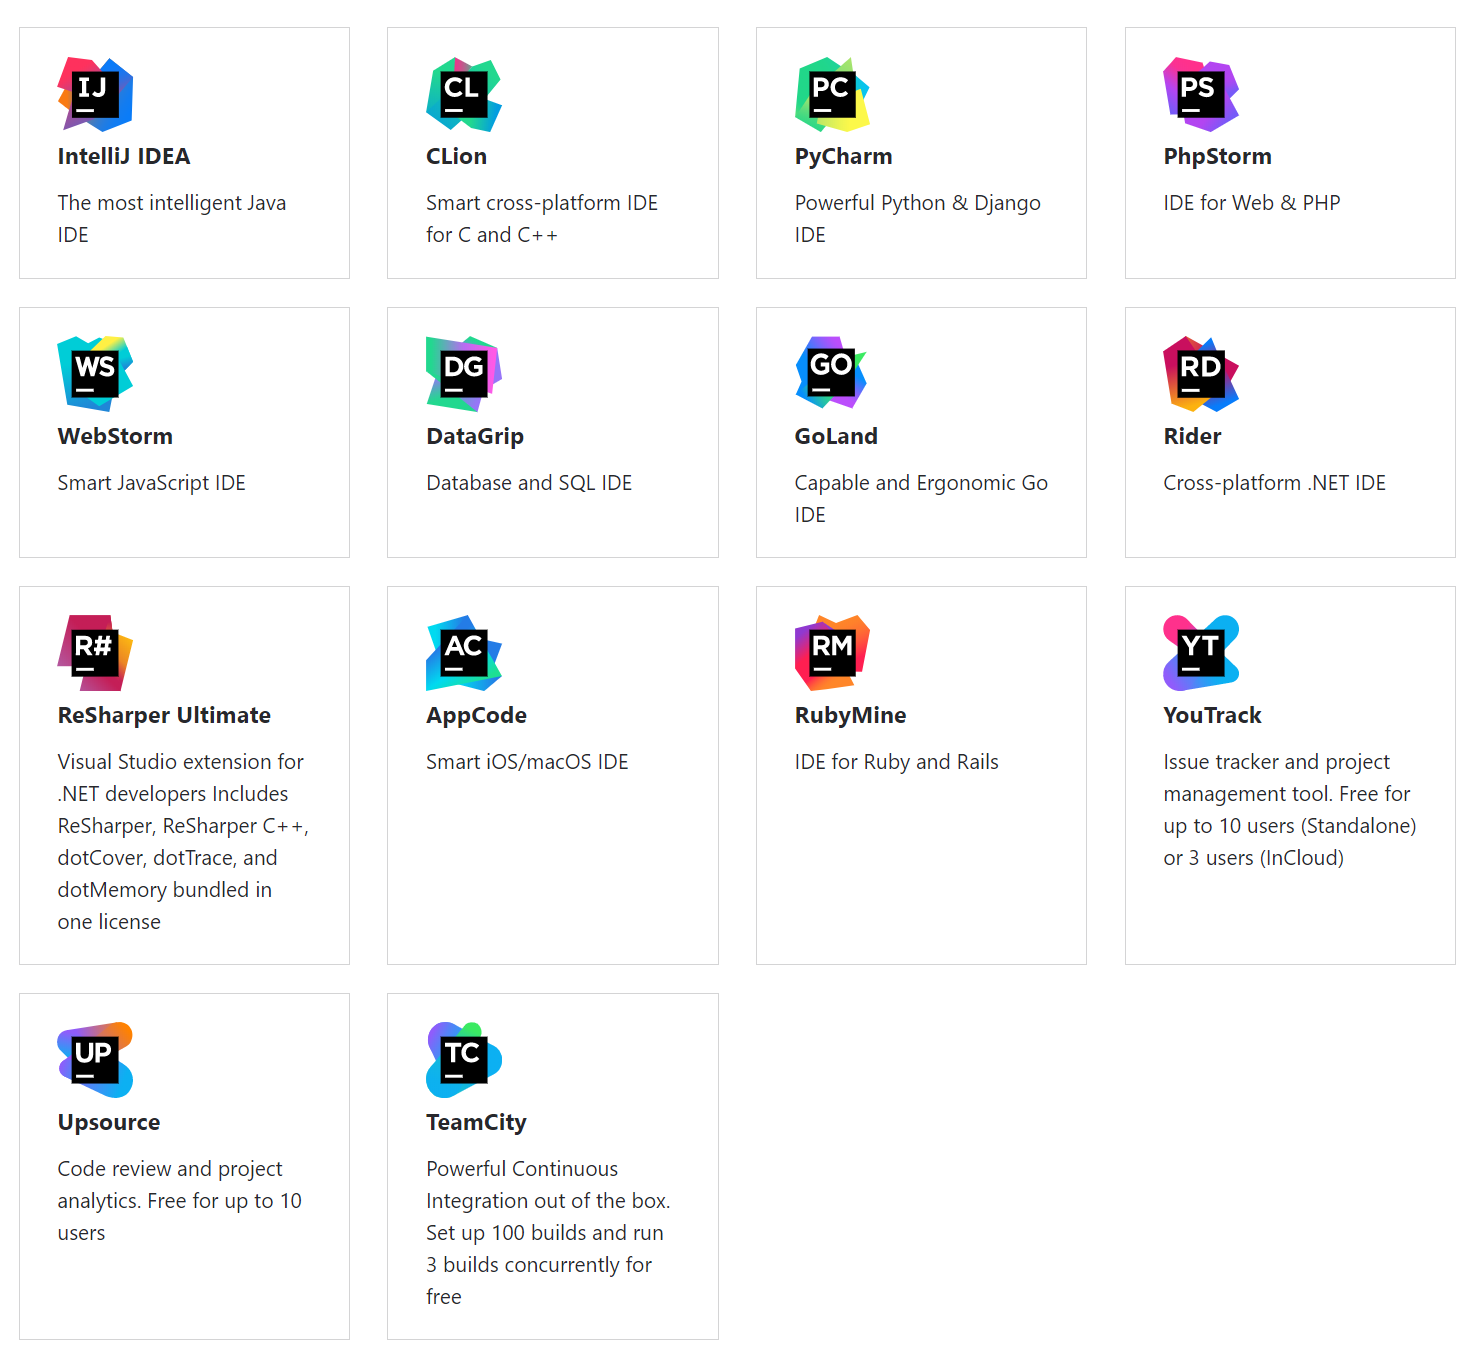Select the GoLand product title
This screenshot has width=1483, height=1363.
(836, 436)
